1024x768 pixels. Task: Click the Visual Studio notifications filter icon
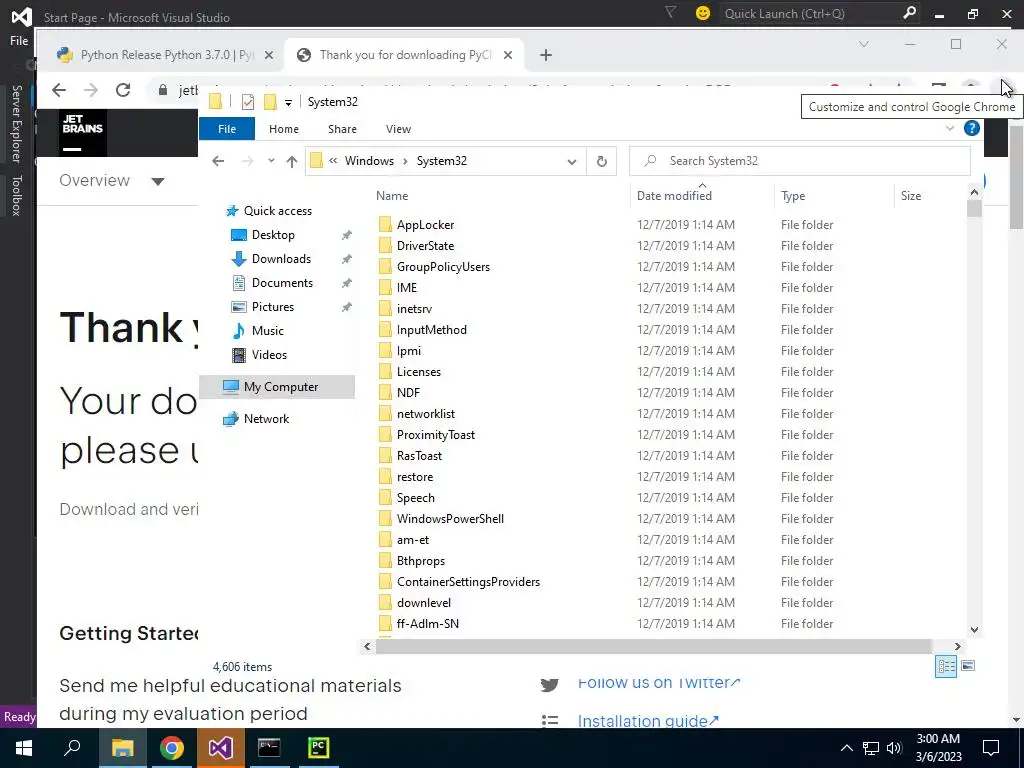[670, 12]
